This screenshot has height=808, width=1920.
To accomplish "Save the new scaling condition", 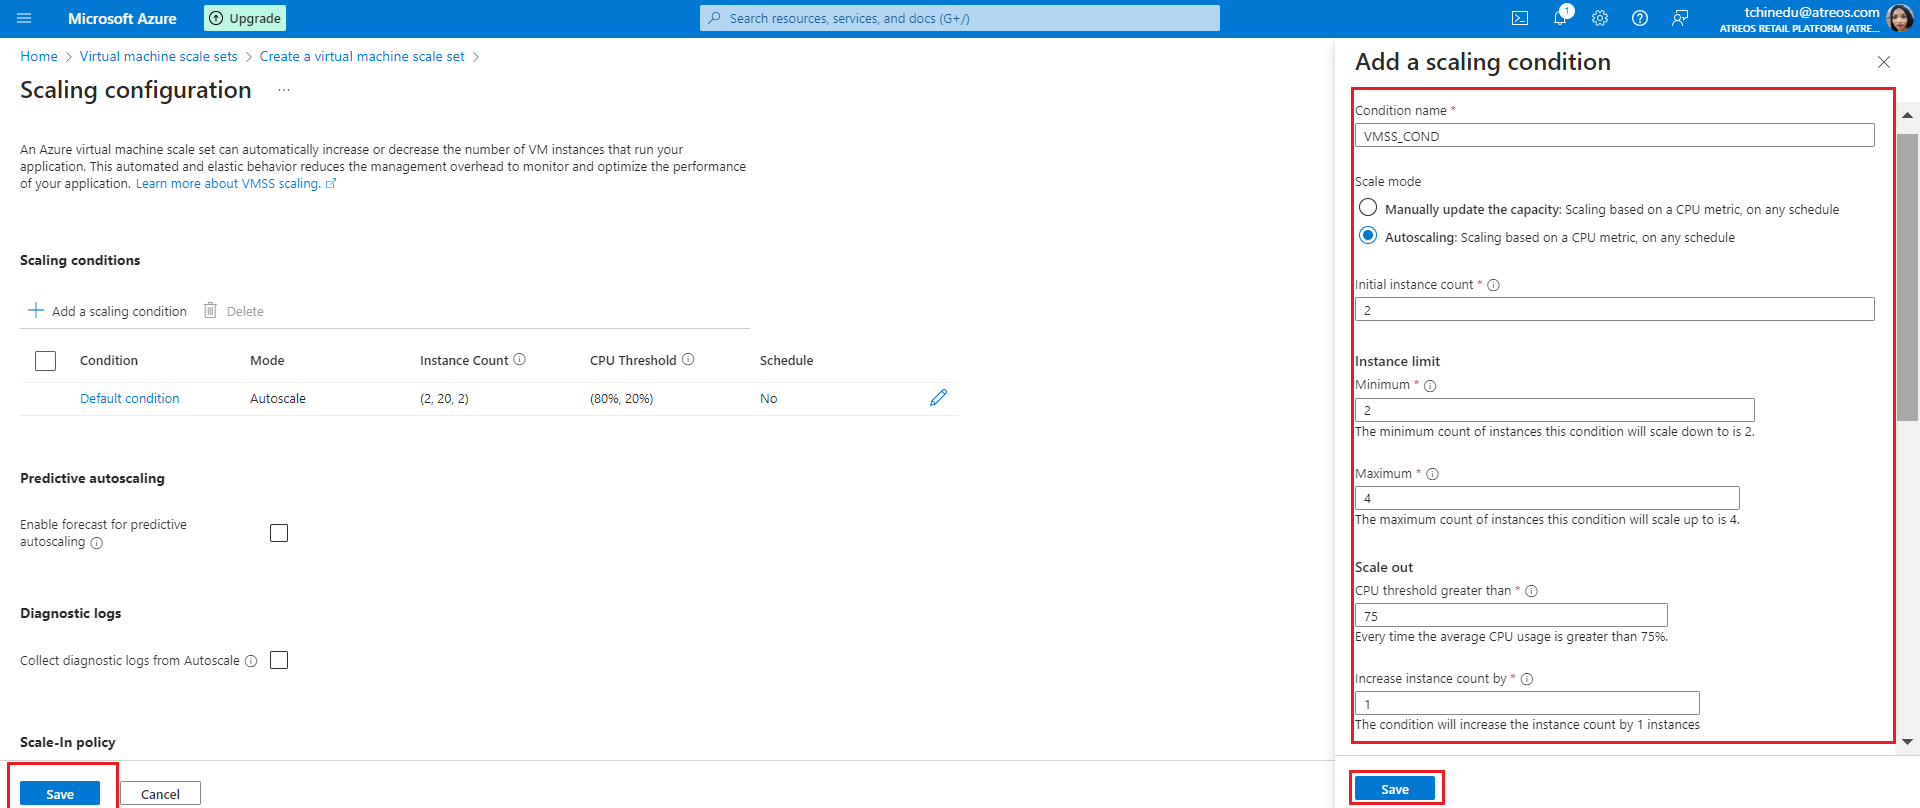I will pyautogui.click(x=1395, y=789).
